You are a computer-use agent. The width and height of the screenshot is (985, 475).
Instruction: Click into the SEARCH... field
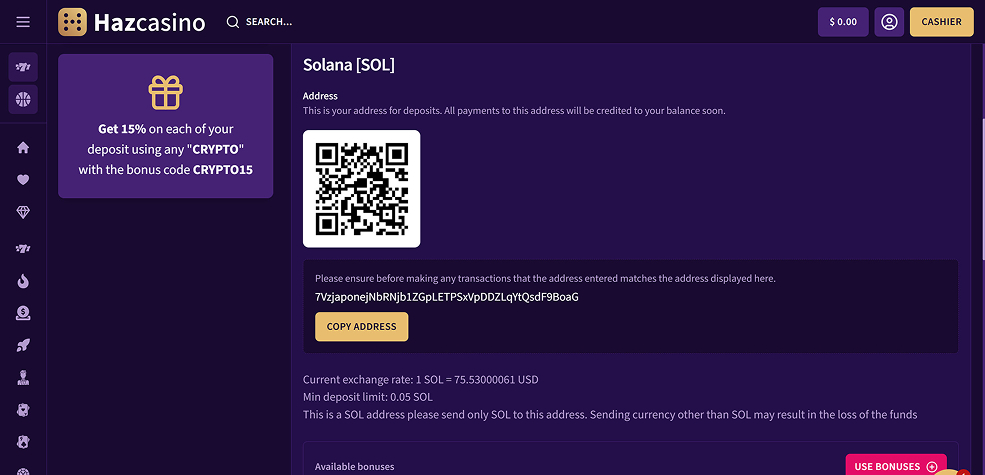tap(269, 22)
